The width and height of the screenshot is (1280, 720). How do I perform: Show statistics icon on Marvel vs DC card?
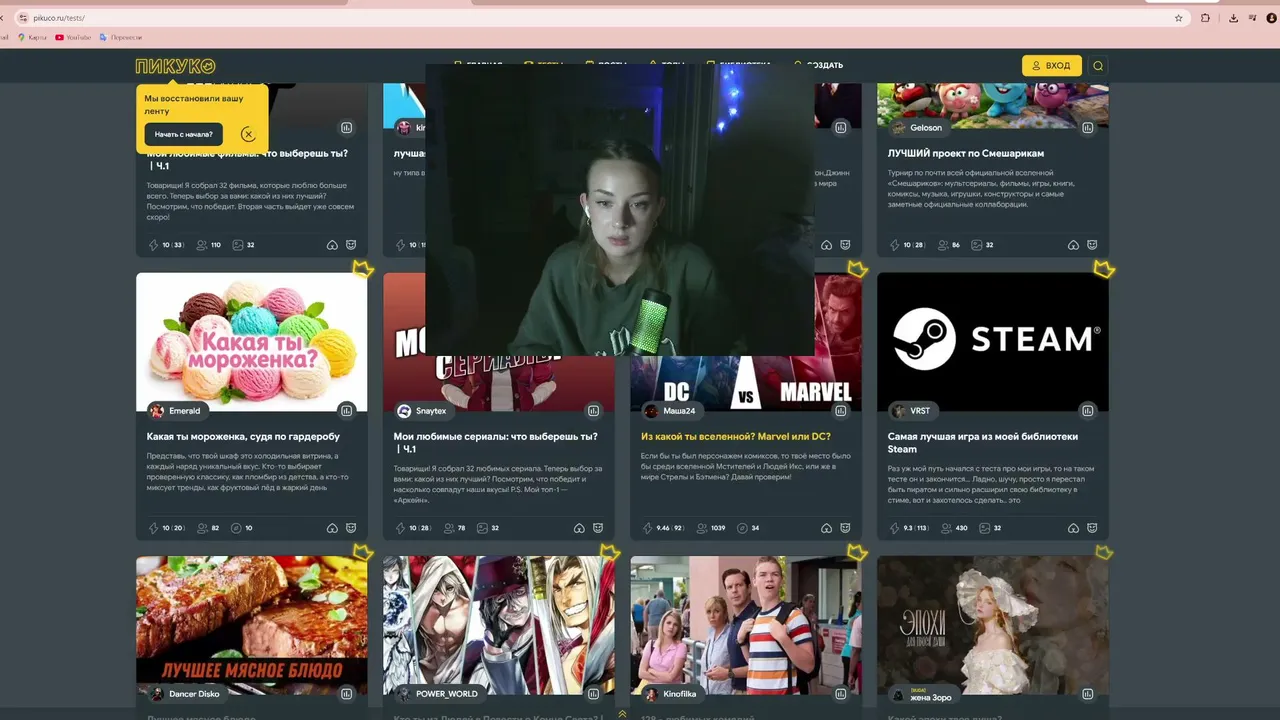pos(840,411)
